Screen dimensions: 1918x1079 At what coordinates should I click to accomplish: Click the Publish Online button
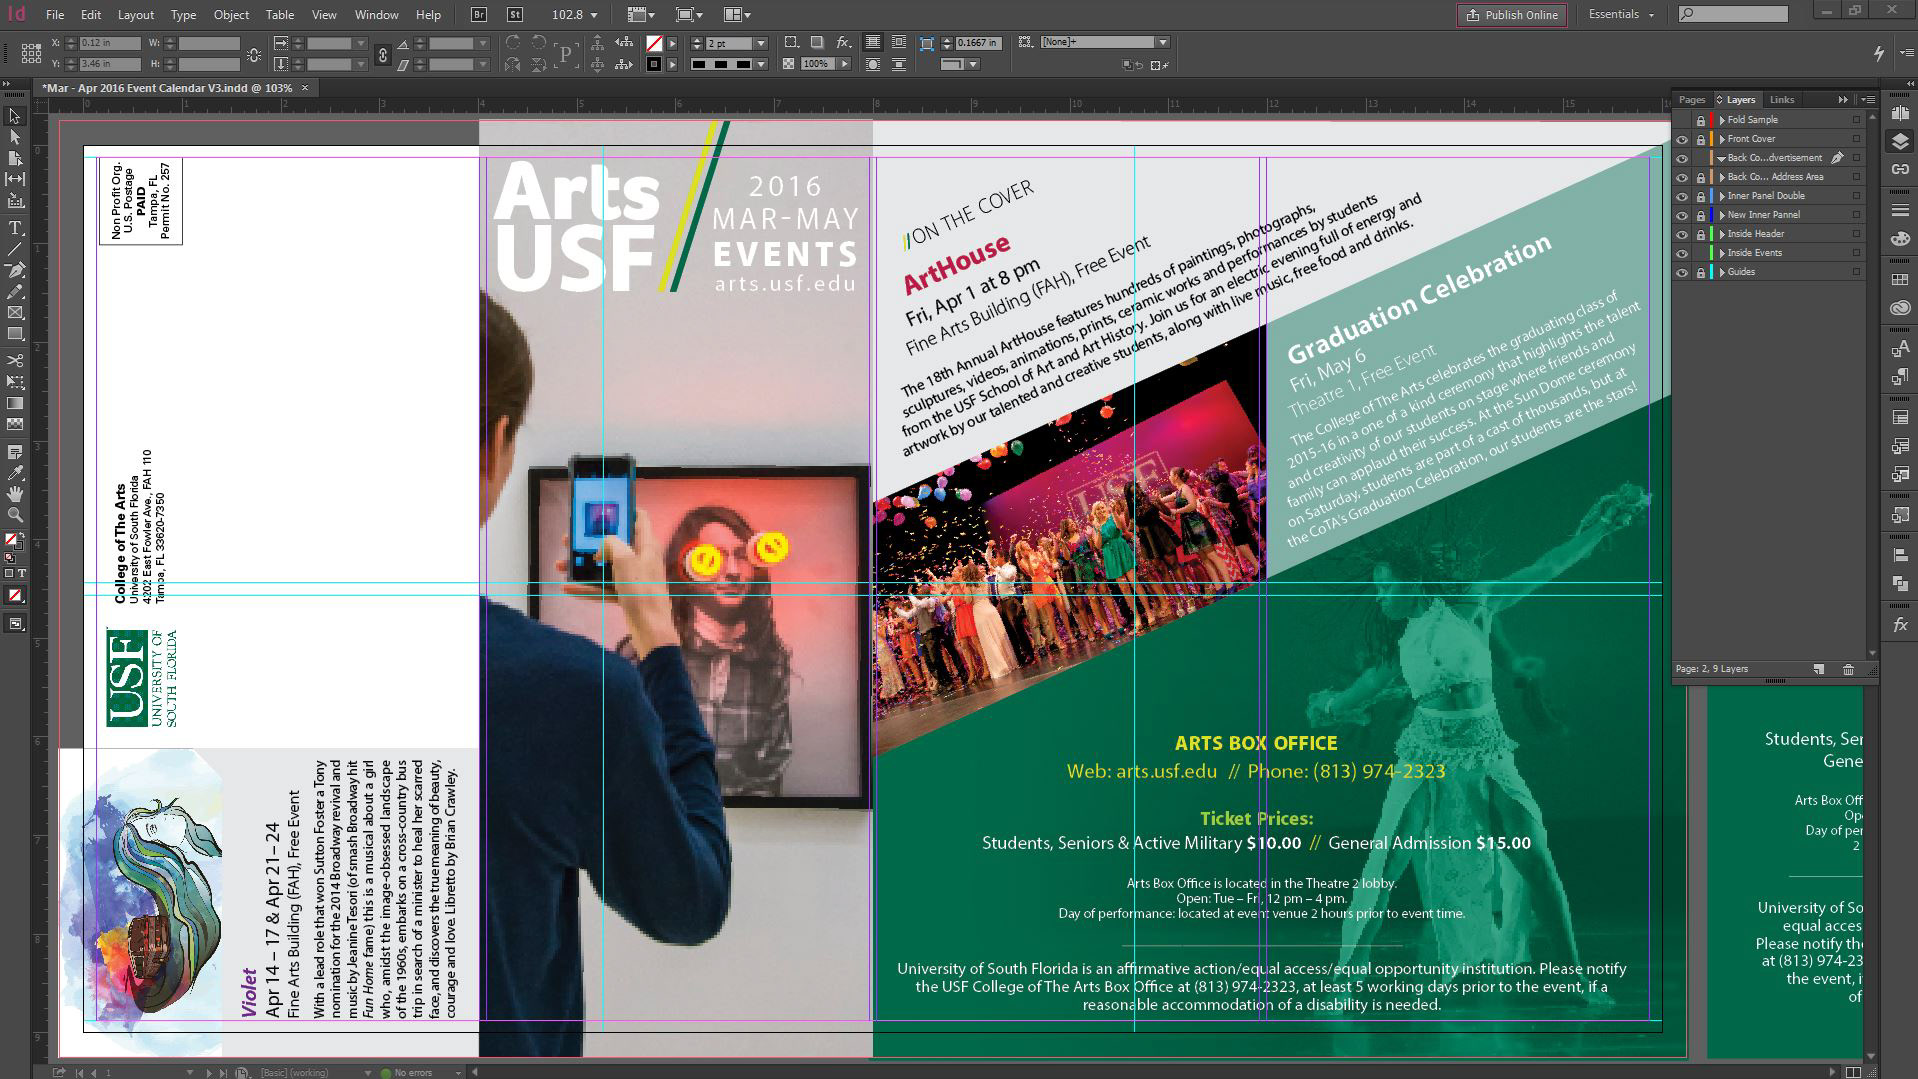coord(1512,15)
